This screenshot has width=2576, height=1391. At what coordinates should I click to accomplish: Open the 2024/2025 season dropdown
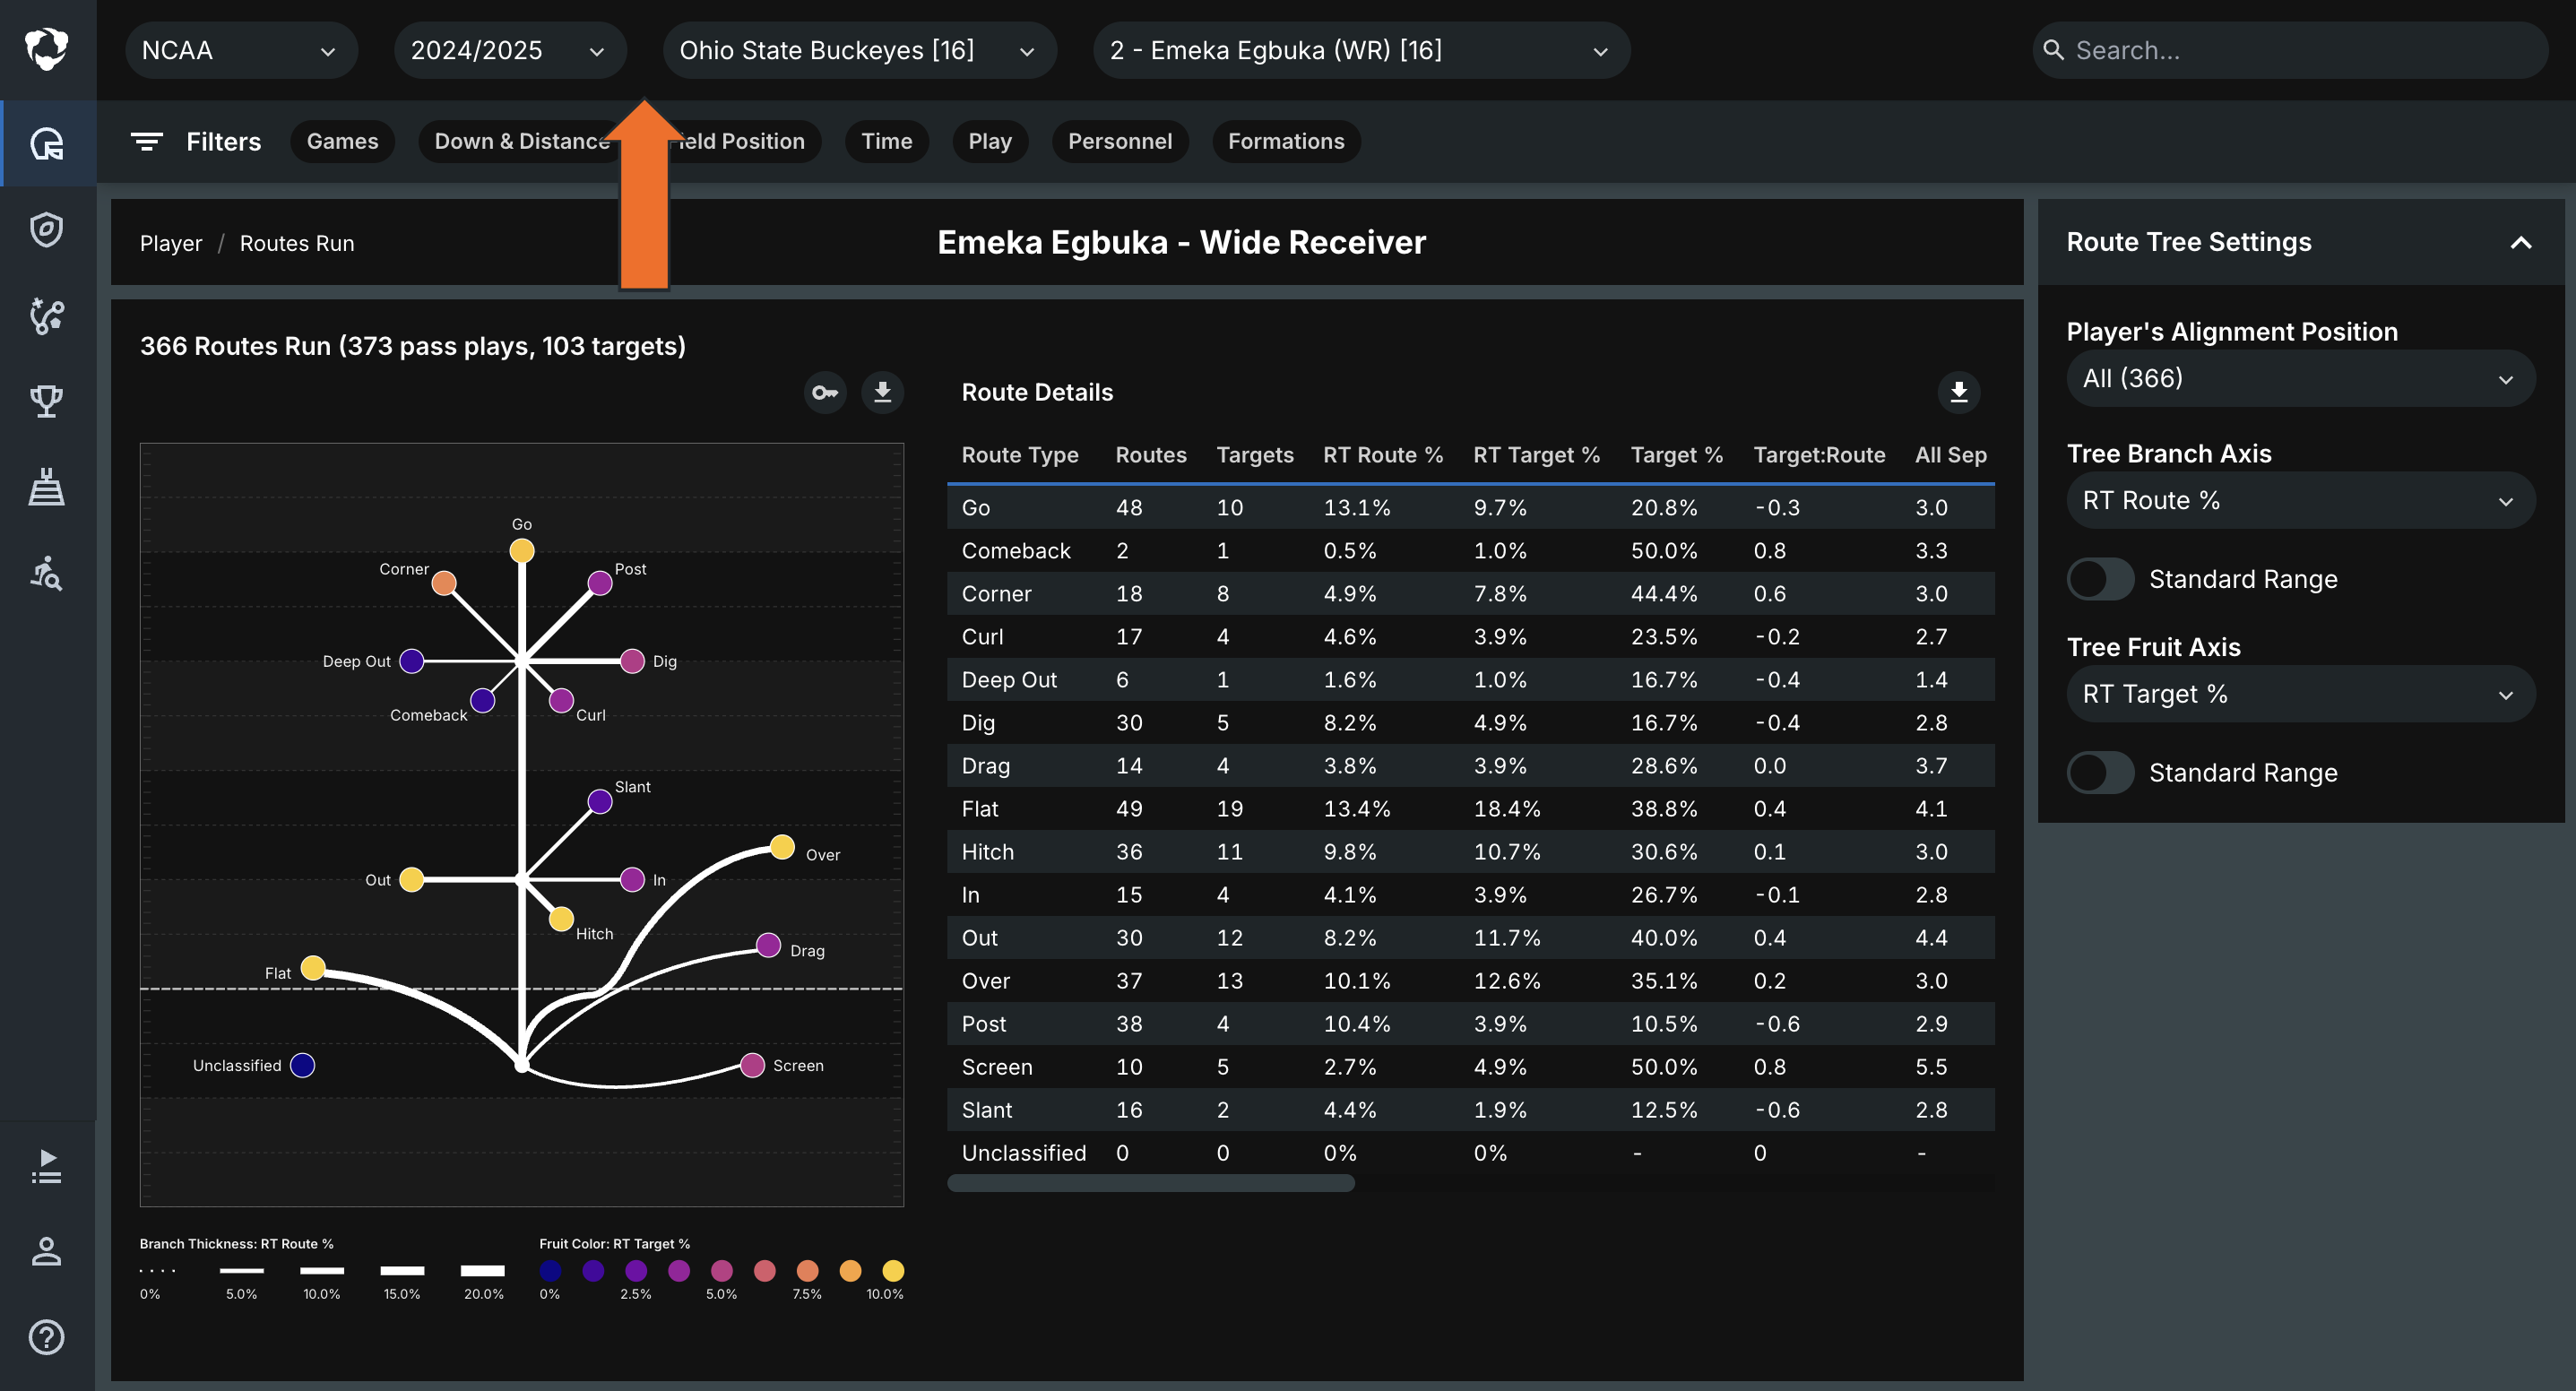point(510,50)
